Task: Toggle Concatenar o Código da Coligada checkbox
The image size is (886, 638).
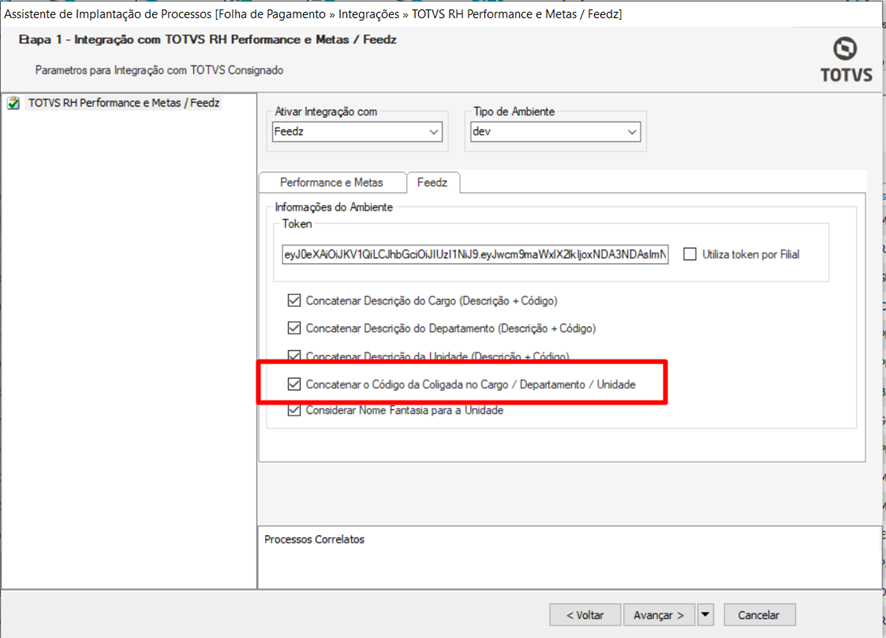Action: pos(294,384)
